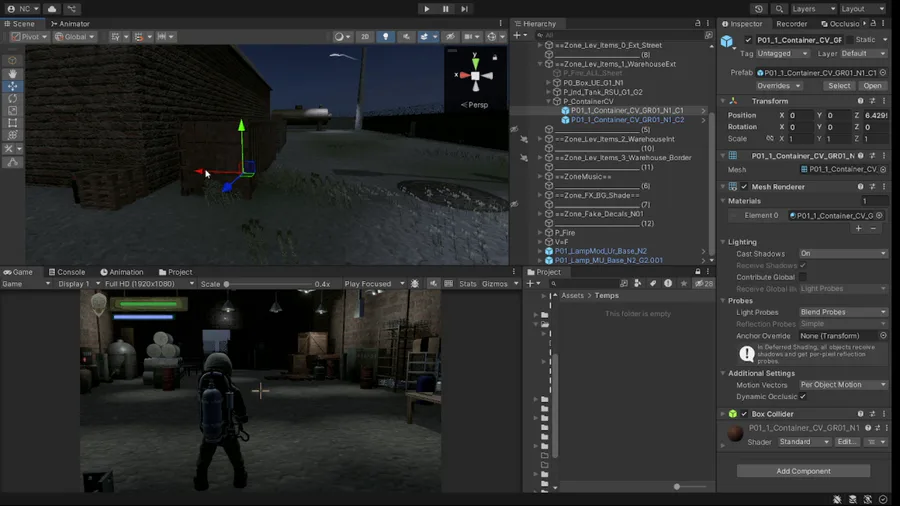900x506 pixels.
Task: Toggle Dynamic Occlusion checkbox
Action: [x=802, y=396]
